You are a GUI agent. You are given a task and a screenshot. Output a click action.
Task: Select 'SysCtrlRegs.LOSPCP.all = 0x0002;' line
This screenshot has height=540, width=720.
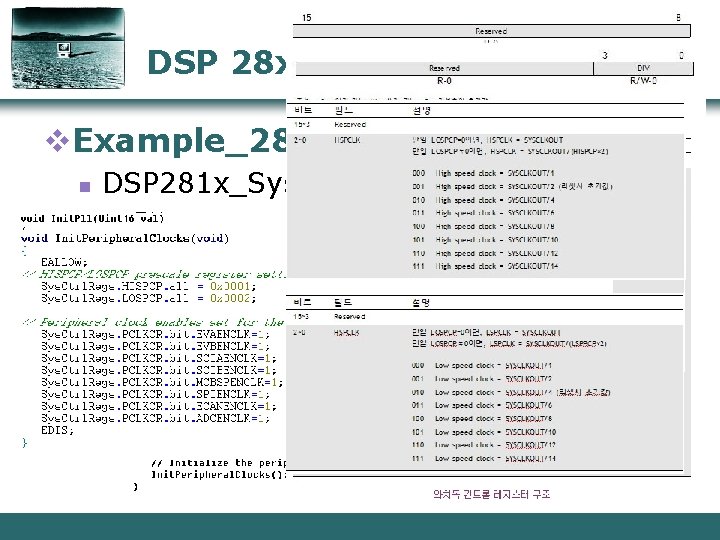(148, 298)
